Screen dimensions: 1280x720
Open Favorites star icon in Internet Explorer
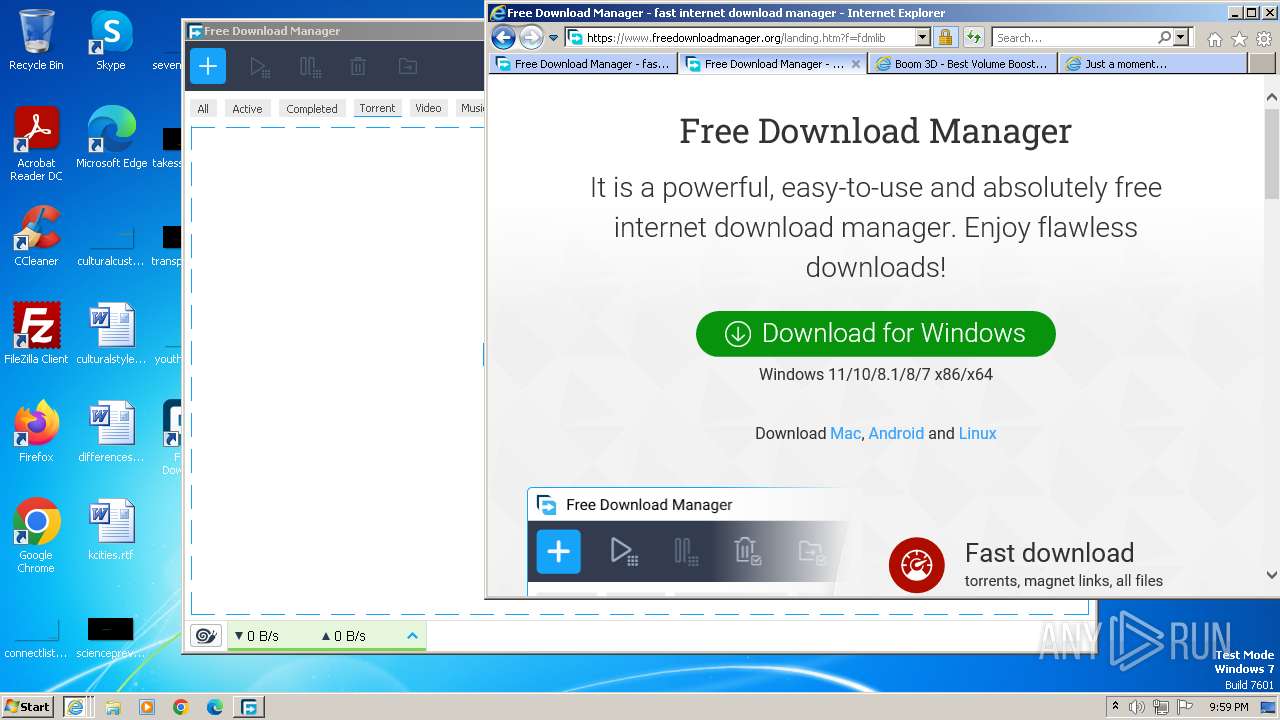click(x=1239, y=39)
